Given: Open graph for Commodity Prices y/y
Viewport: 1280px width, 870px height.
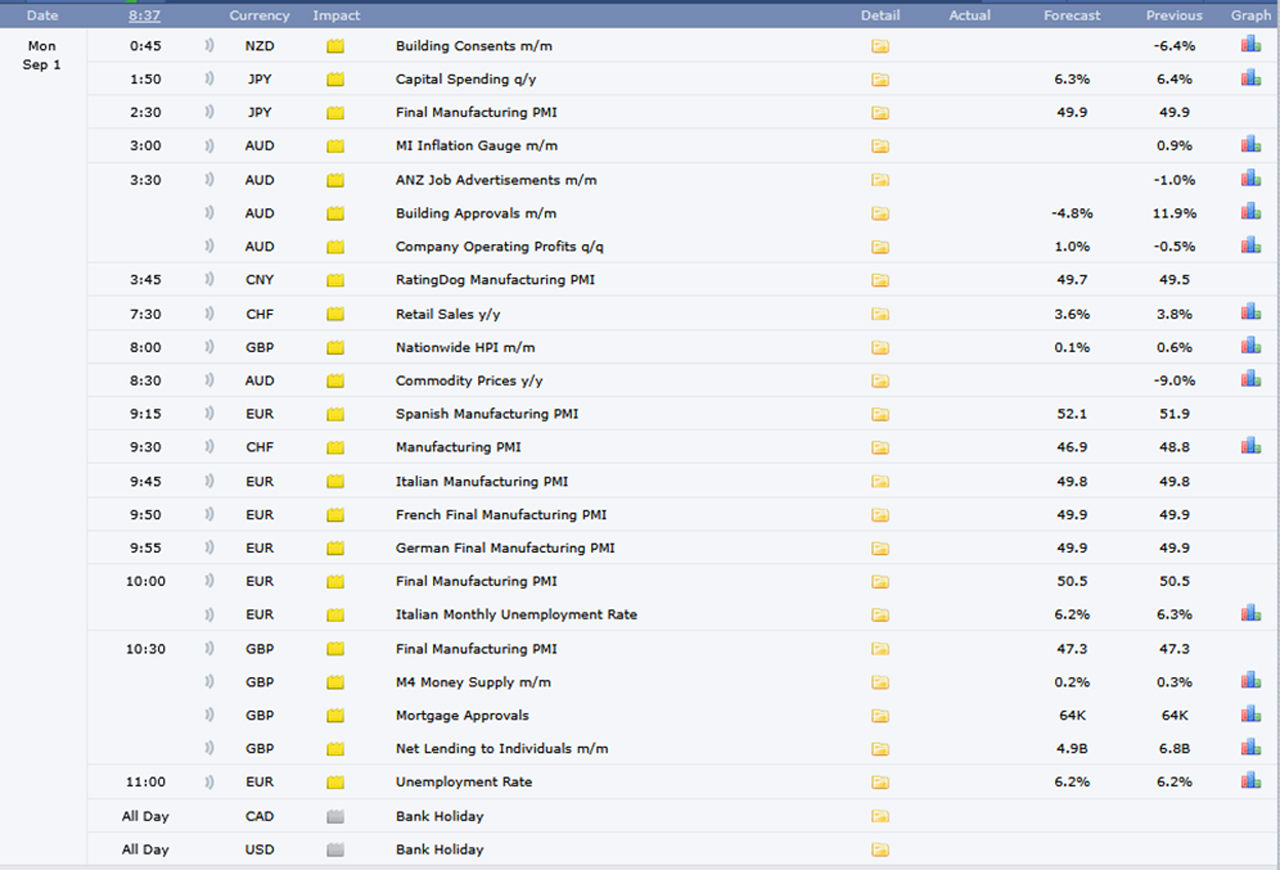Looking at the screenshot, I should pos(1250,379).
